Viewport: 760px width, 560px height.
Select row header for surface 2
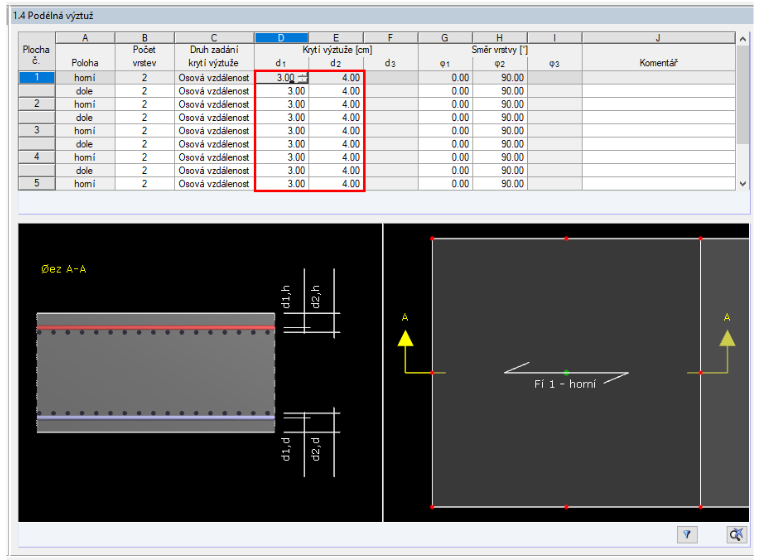point(37,104)
